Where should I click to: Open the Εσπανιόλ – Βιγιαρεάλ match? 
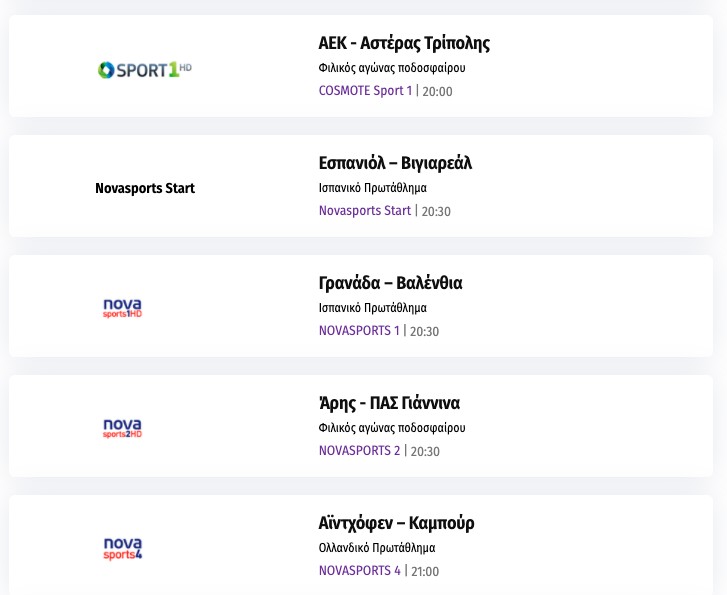[x=395, y=163]
